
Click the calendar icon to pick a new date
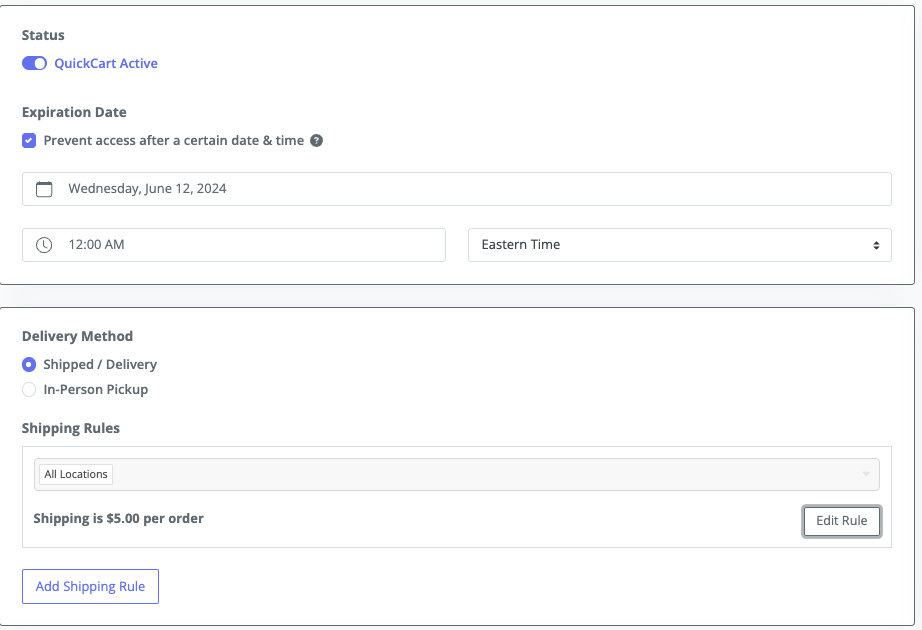point(44,188)
